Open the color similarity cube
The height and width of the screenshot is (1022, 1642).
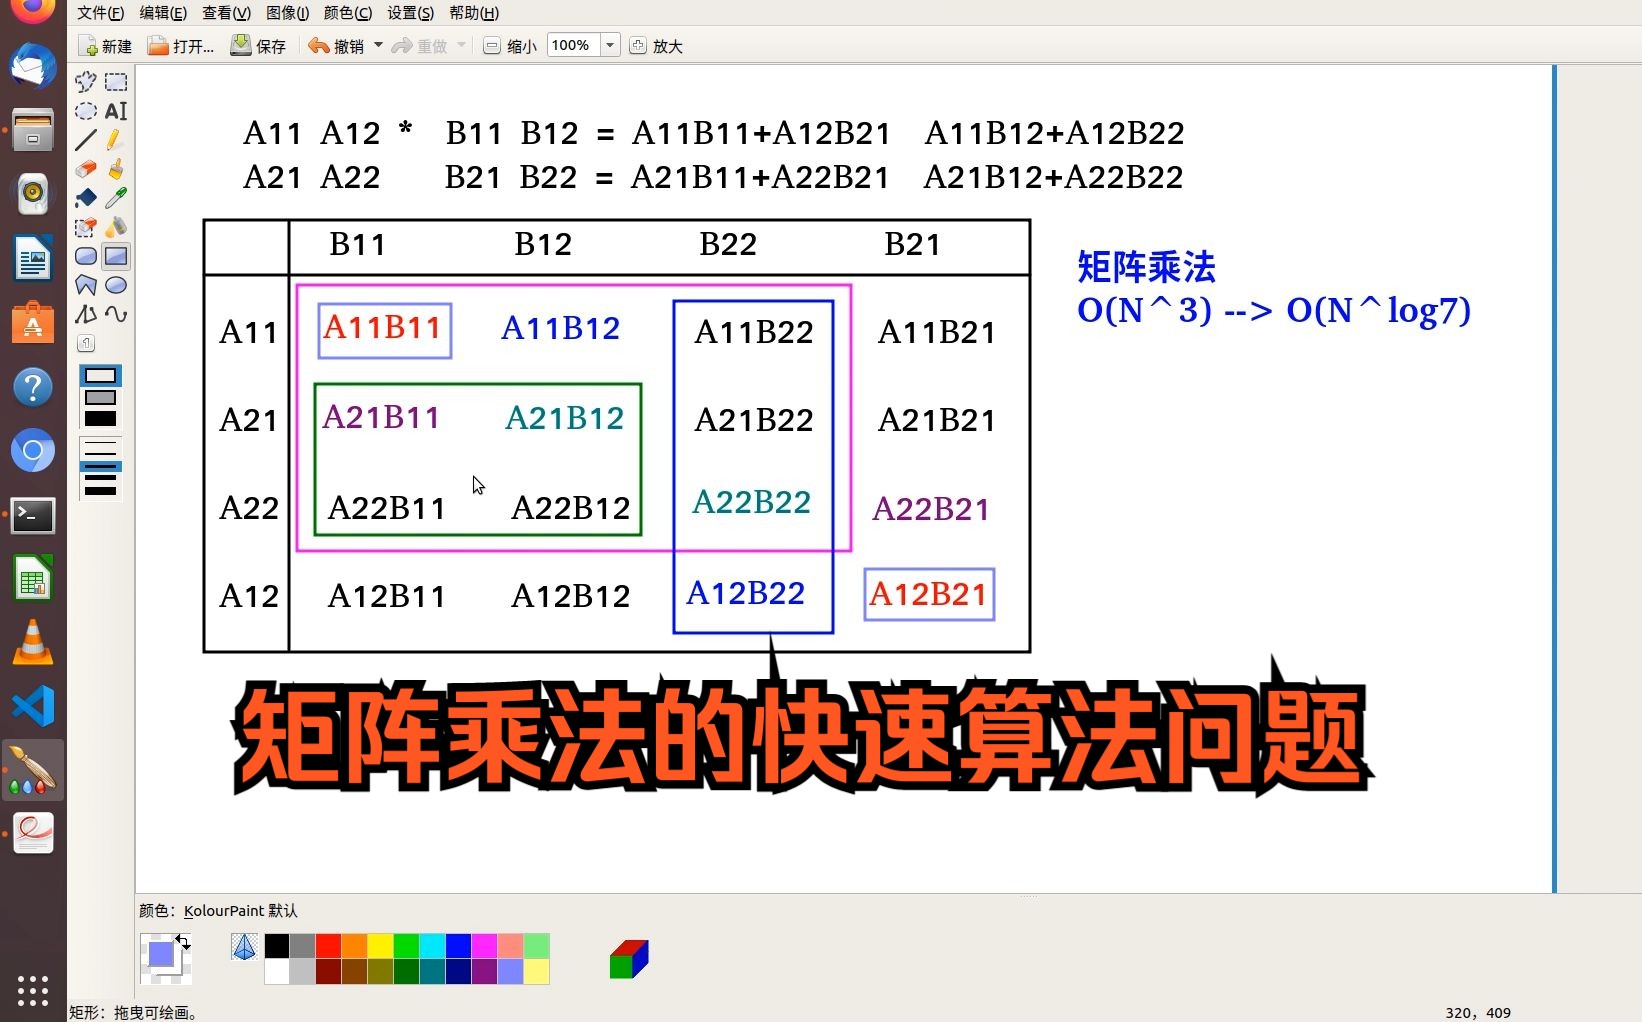click(x=629, y=959)
